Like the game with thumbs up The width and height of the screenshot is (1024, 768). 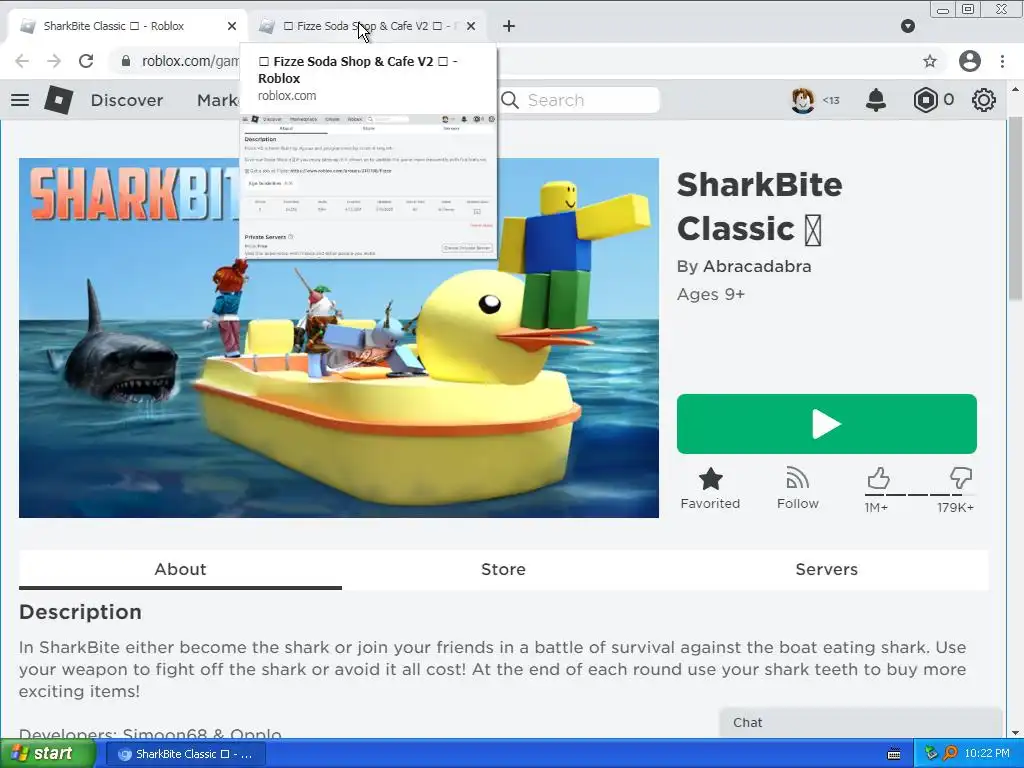[878, 479]
